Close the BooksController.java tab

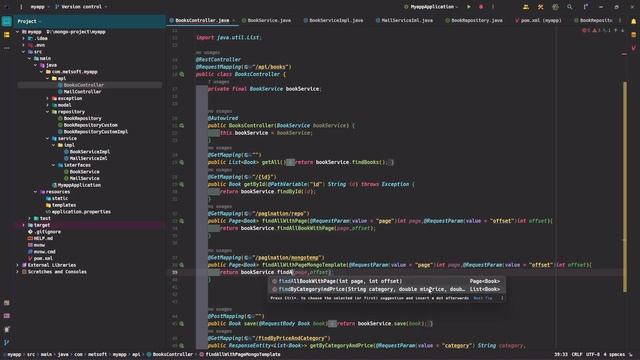point(233,20)
